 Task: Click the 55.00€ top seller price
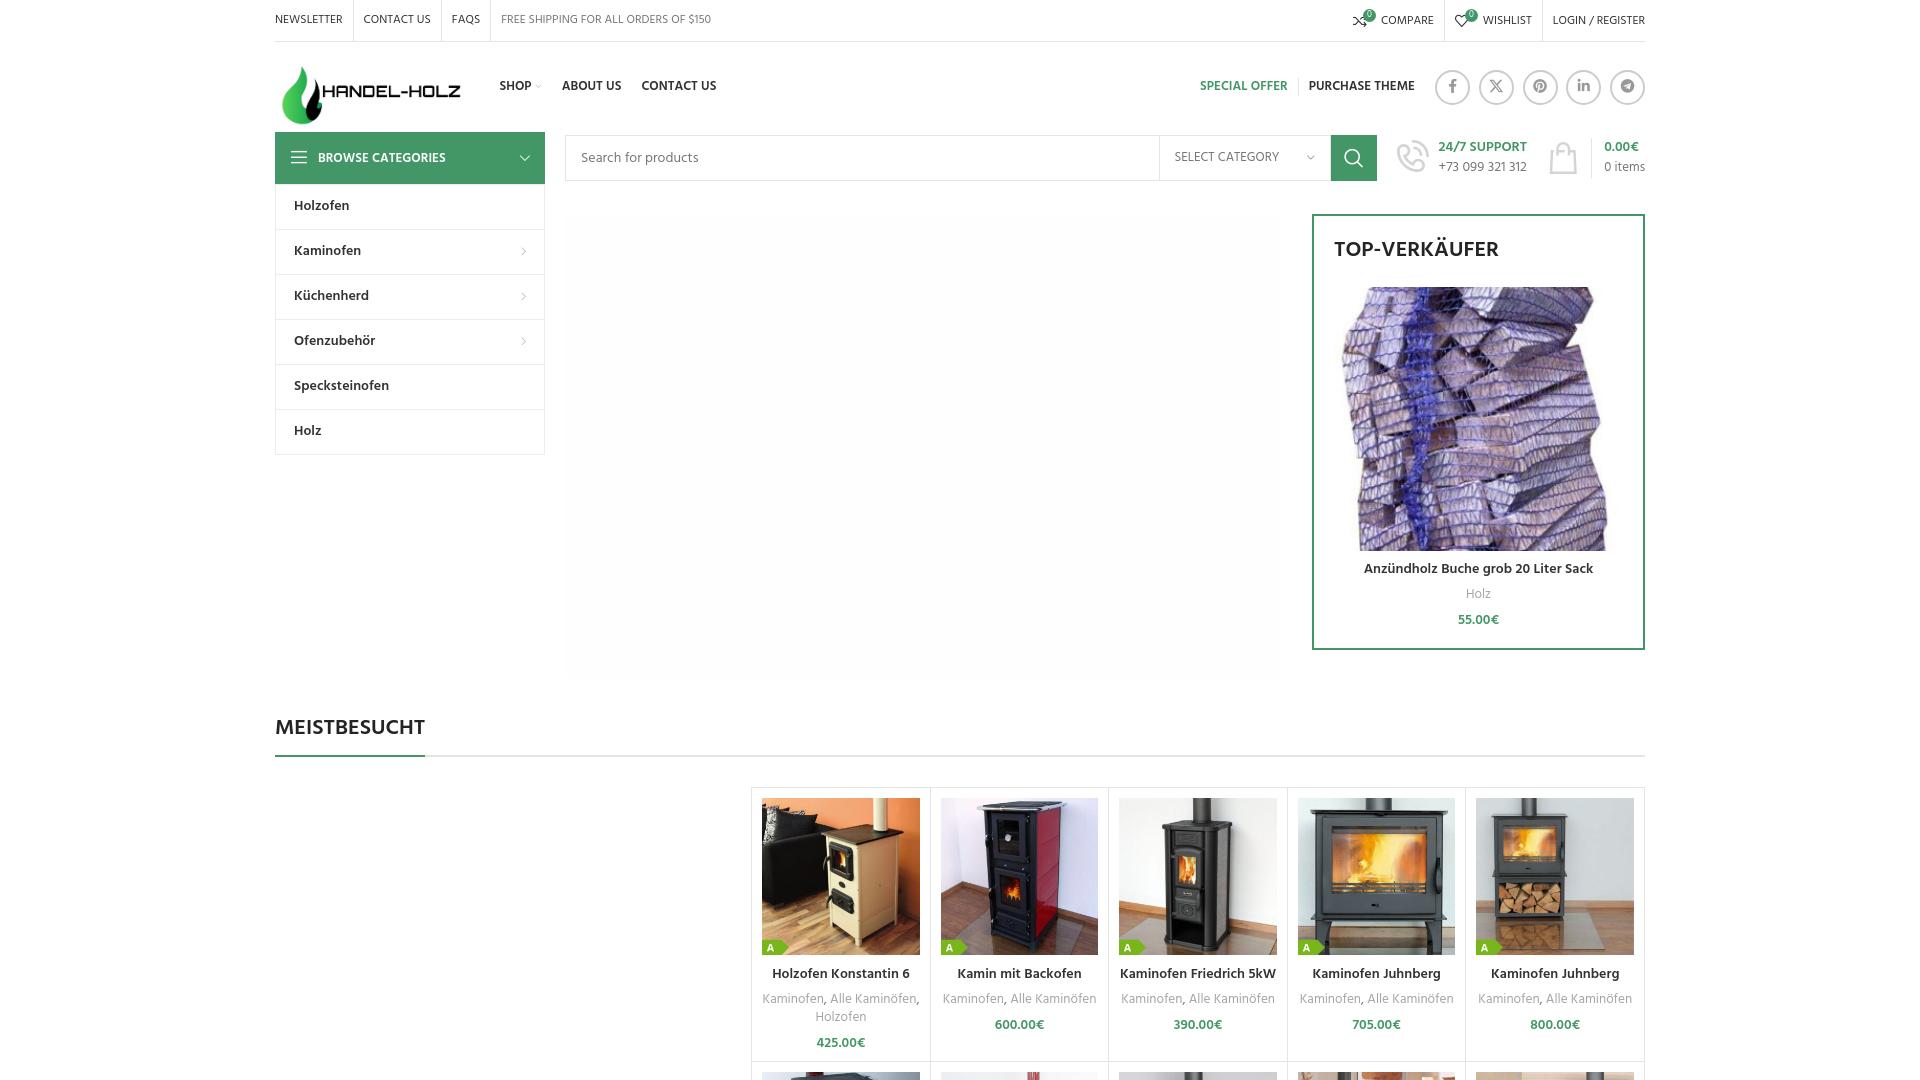pos(1478,620)
